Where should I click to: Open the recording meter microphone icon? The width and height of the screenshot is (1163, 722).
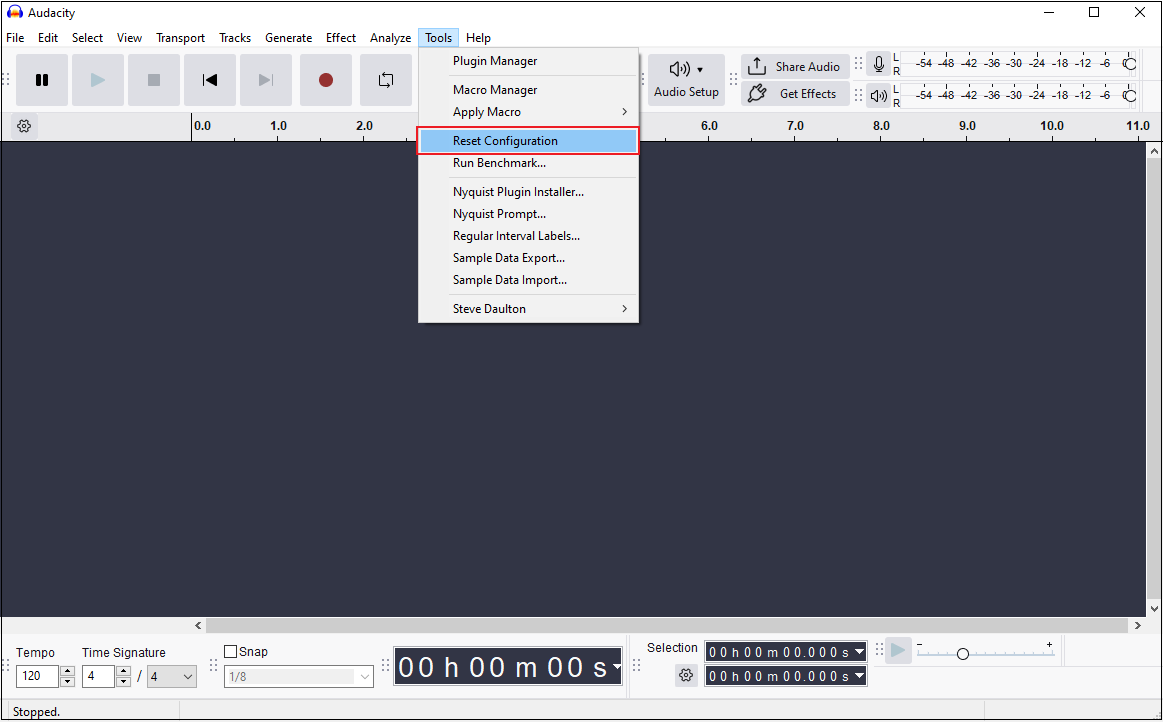coord(878,63)
